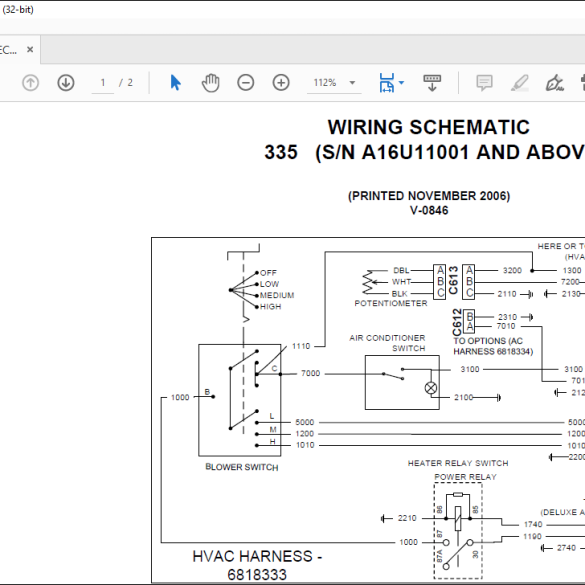The width and height of the screenshot is (585, 585).
Task: Click the HVAC HARNESS - 6818333 text
Action: [x=257, y=565]
